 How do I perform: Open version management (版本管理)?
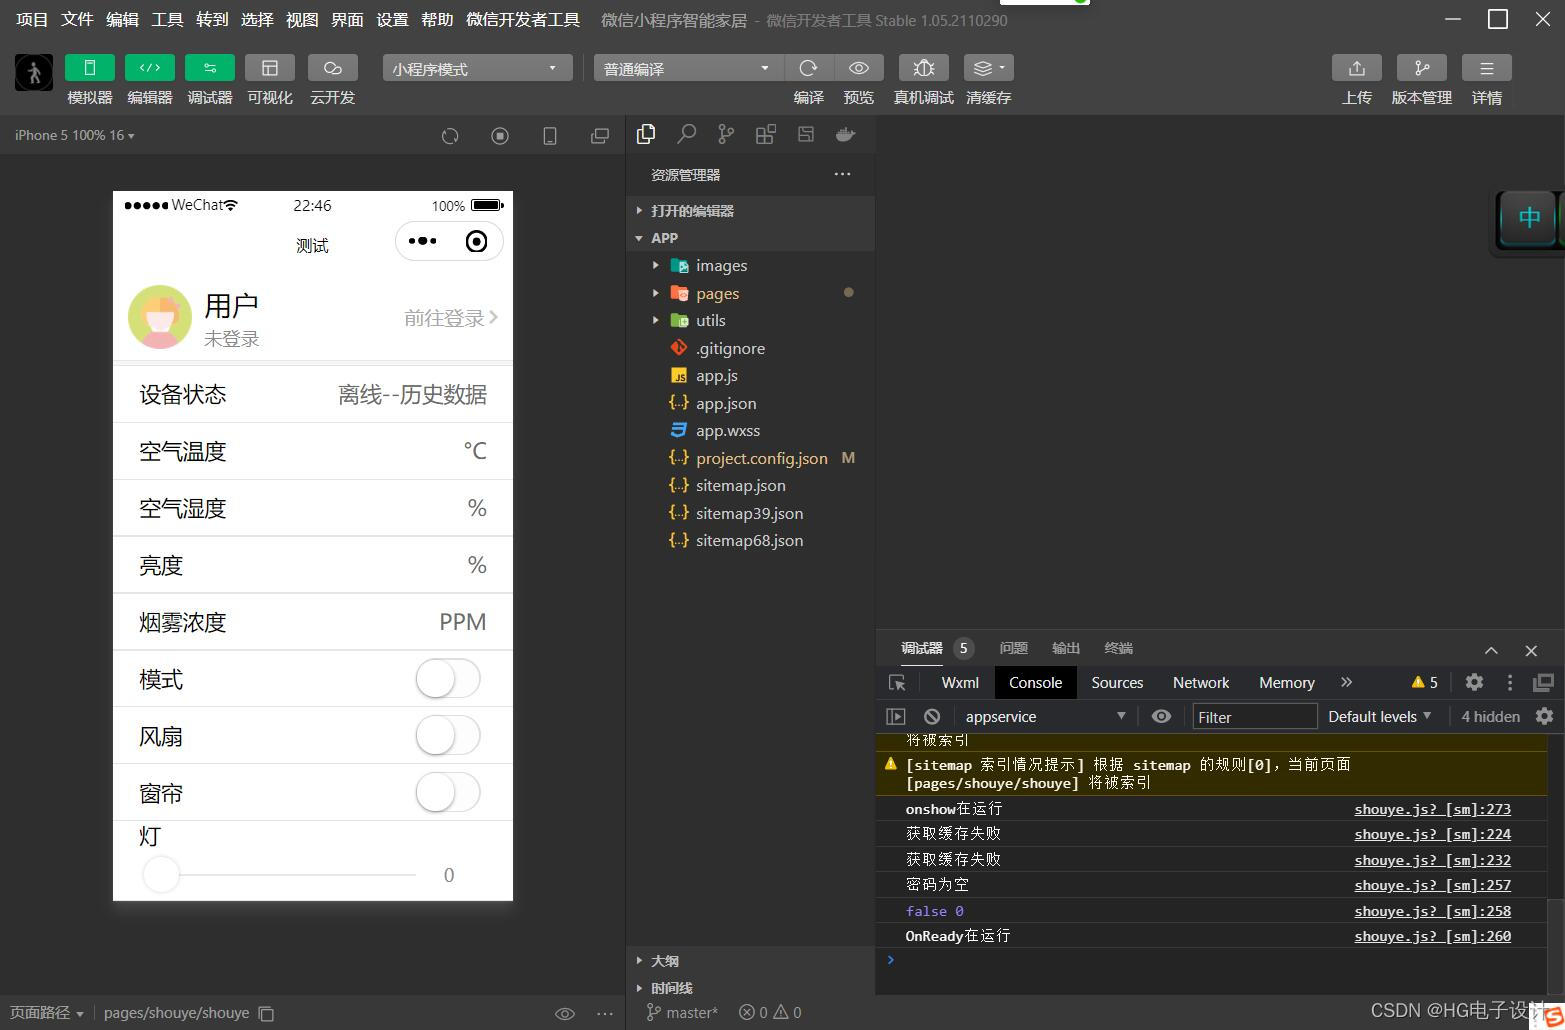pyautogui.click(x=1421, y=68)
